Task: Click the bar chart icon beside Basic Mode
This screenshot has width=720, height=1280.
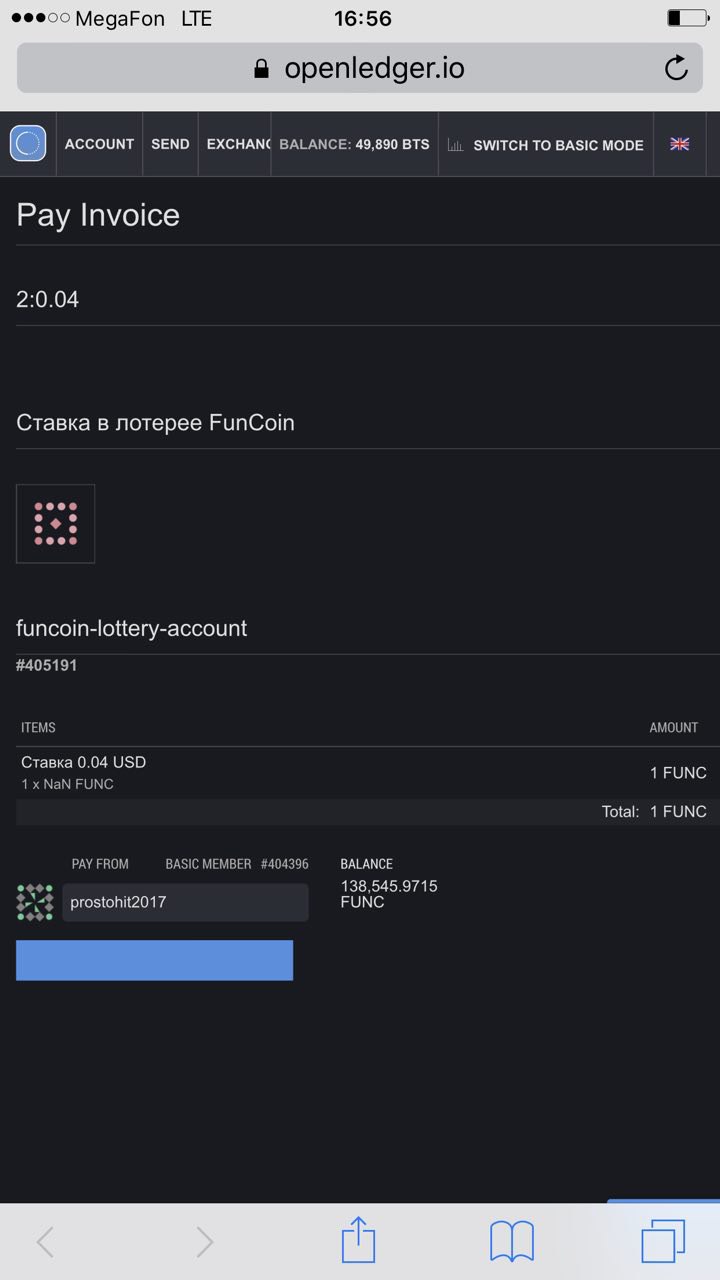Action: [455, 145]
